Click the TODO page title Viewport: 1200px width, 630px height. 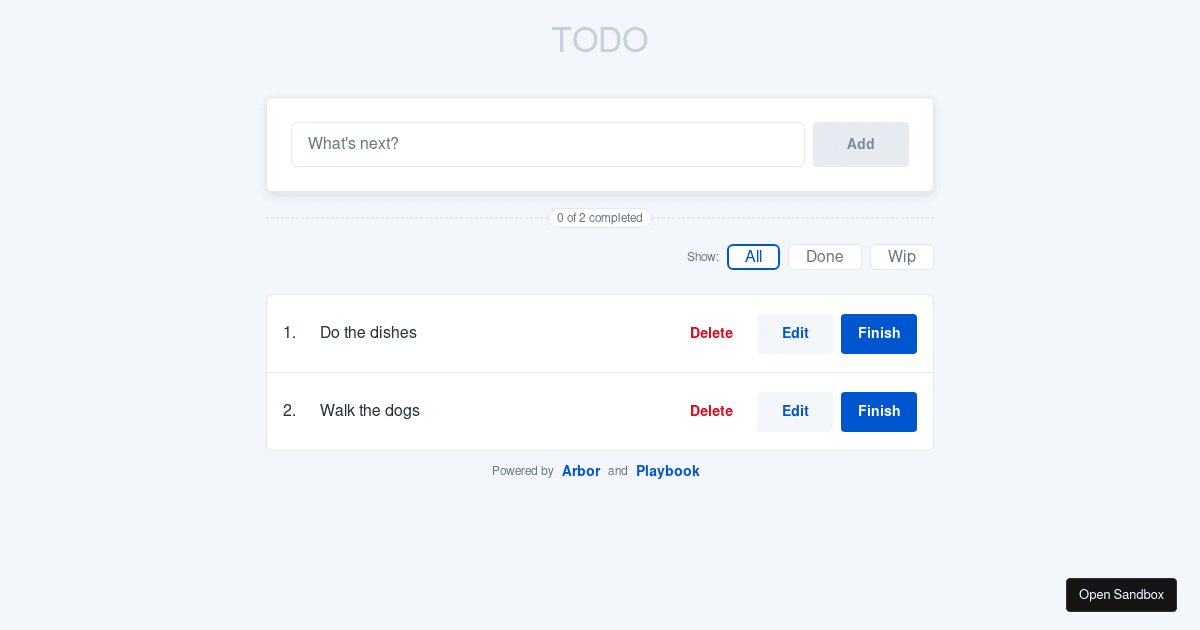coord(599,40)
